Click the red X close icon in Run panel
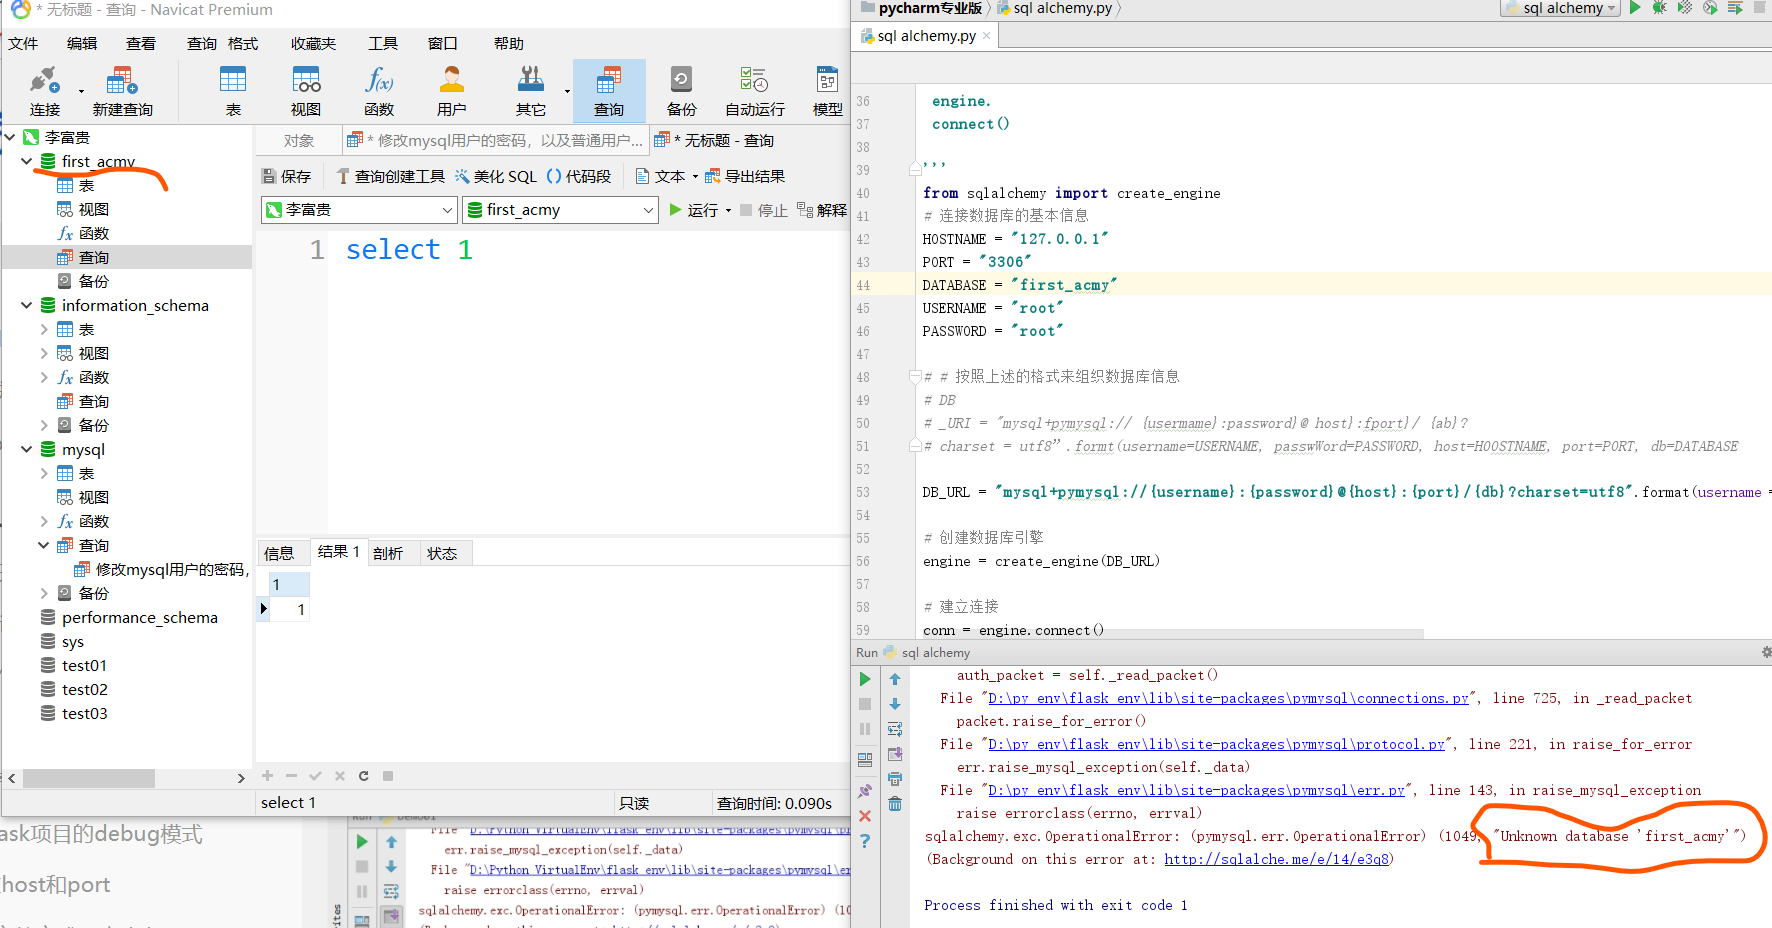 pyautogui.click(x=865, y=816)
